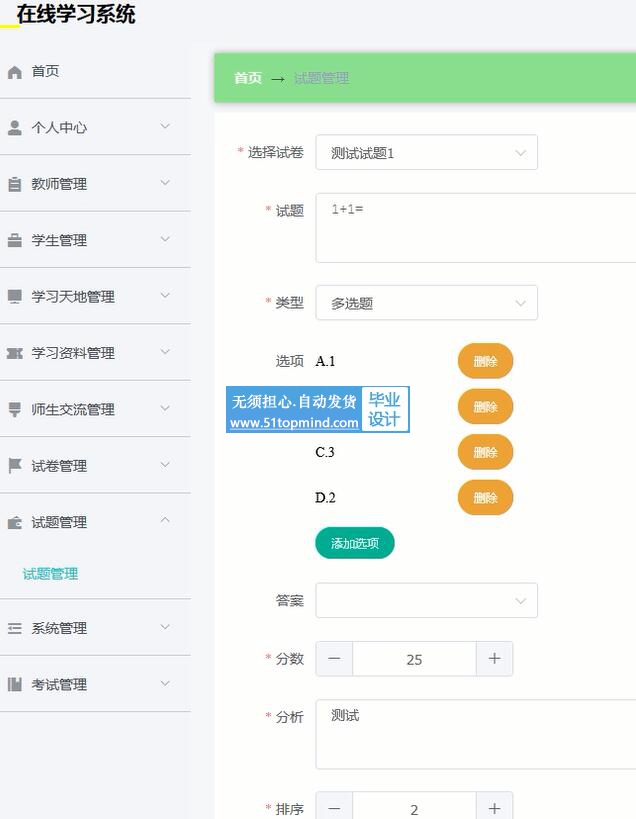
Task: Click the flag icon for 试卷管理
Action: 15,466
